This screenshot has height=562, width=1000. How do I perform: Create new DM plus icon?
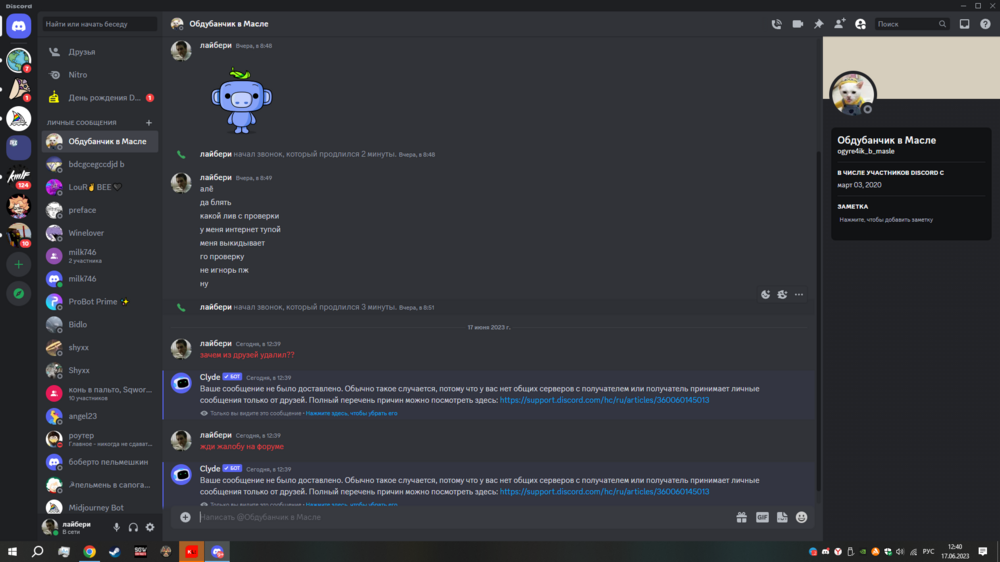(149, 122)
